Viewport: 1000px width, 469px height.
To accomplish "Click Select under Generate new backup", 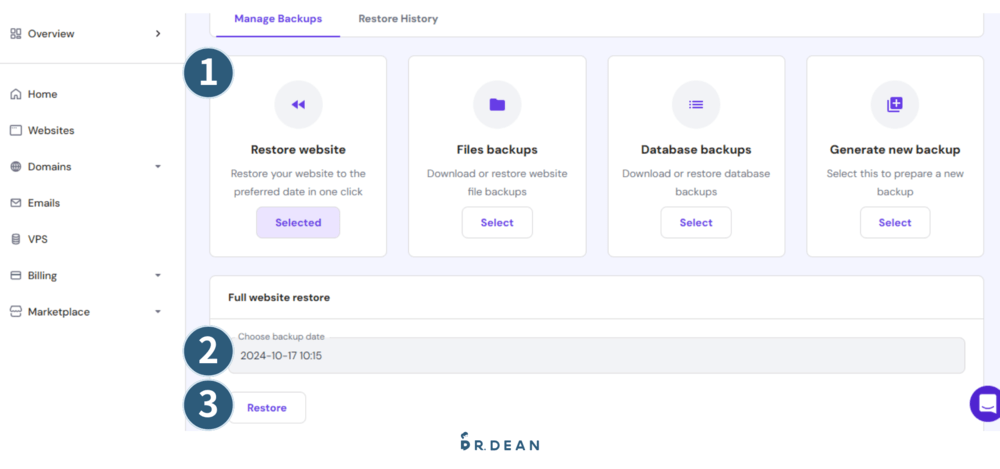I will click(x=894, y=223).
